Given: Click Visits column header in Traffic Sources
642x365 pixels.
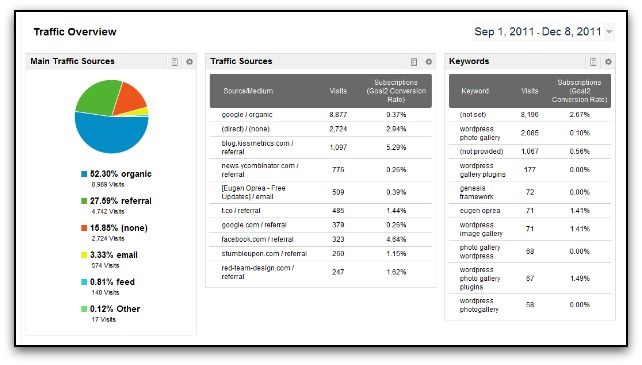Looking at the screenshot, I should [x=338, y=91].
